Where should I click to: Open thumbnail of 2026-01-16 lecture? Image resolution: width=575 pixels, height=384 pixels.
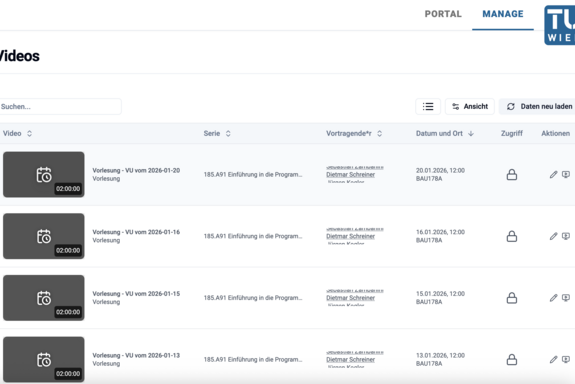click(44, 236)
